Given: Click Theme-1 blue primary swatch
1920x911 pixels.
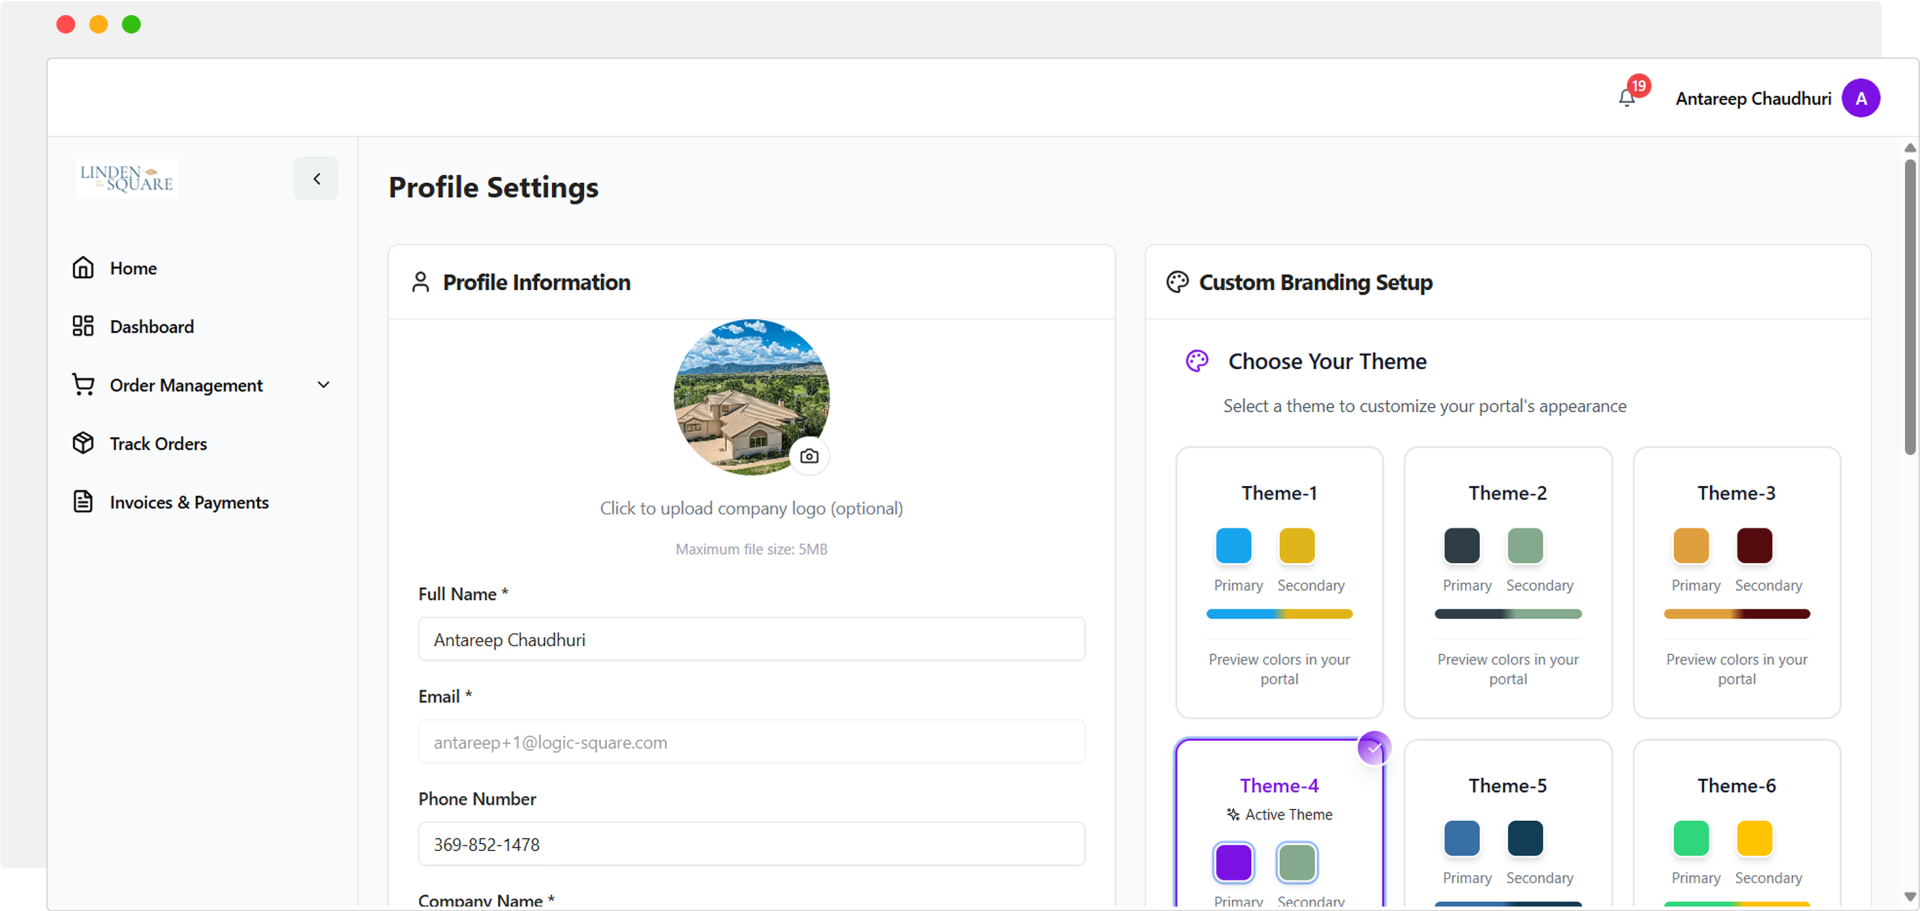Looking at the screenshot, I should click(1234, 546).
